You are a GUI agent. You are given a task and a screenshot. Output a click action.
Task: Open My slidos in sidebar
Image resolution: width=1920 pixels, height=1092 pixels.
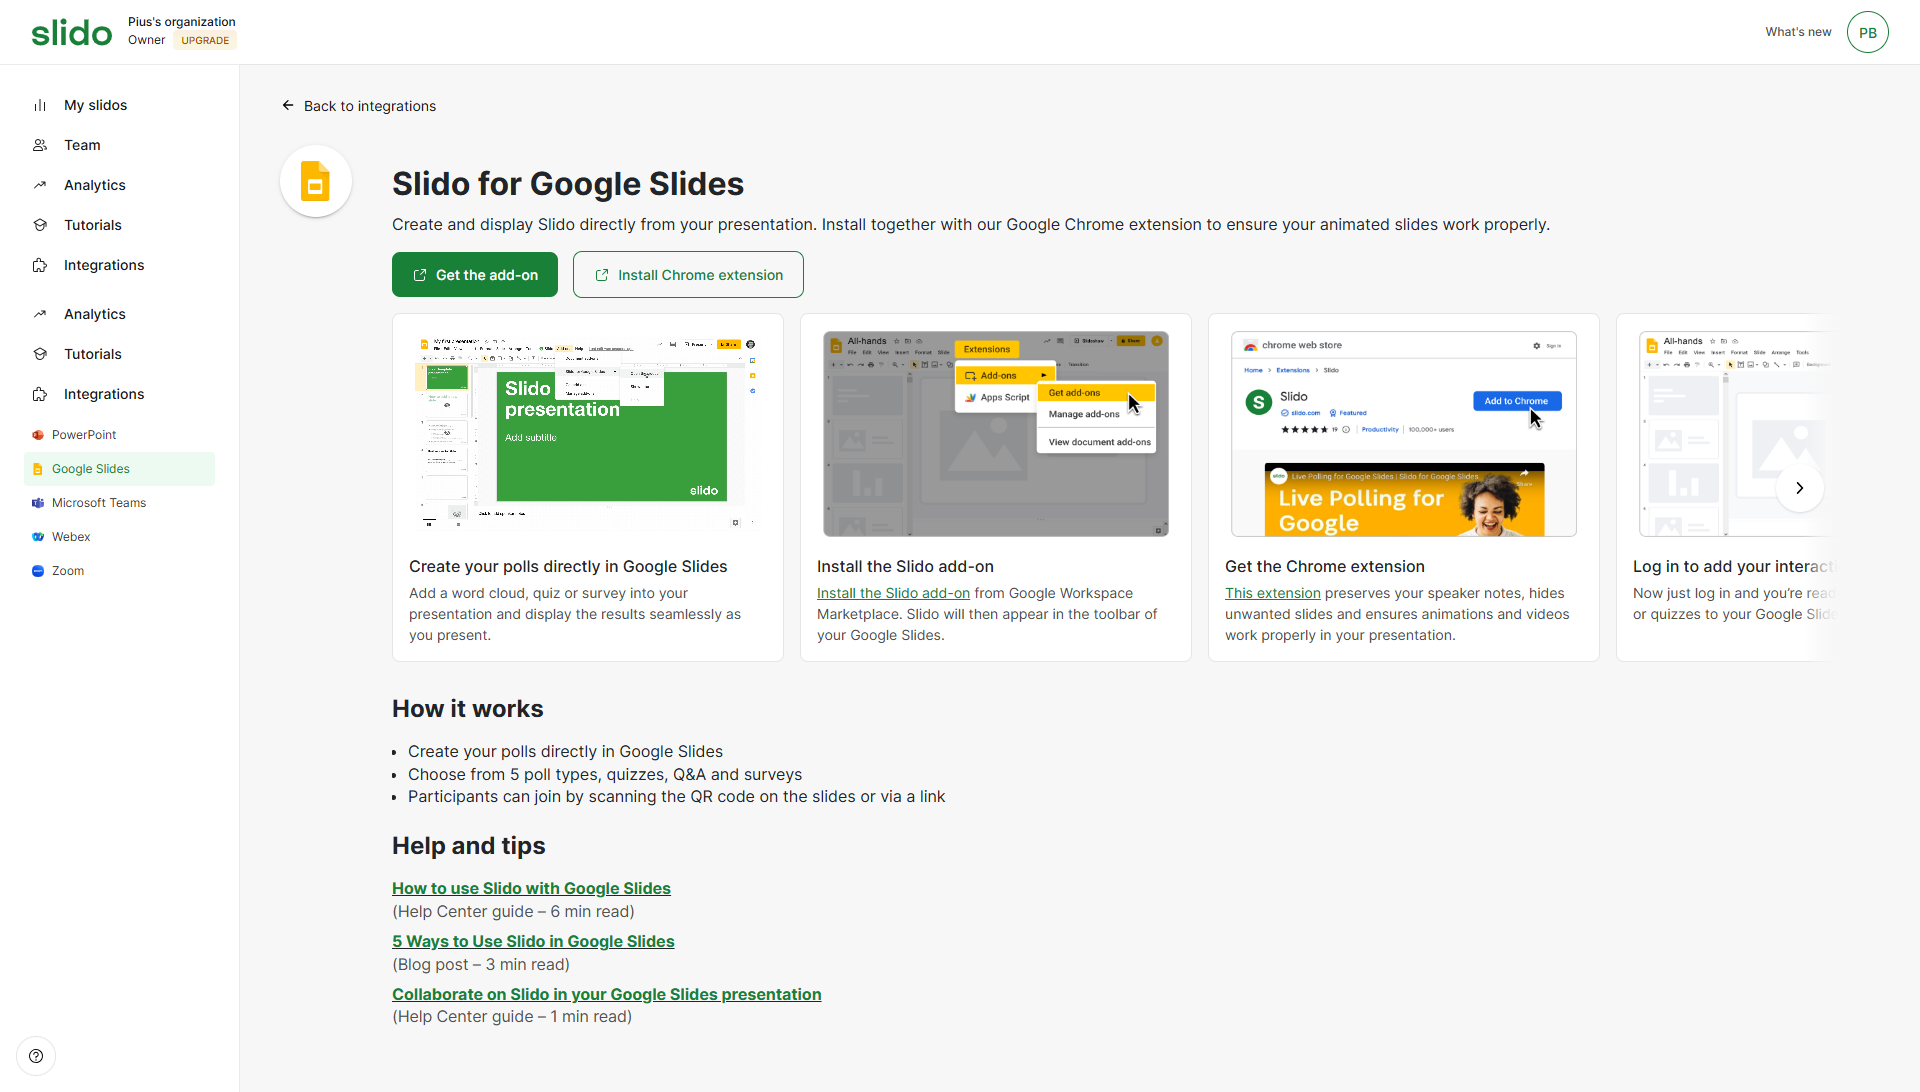click(x=95, y=105)
